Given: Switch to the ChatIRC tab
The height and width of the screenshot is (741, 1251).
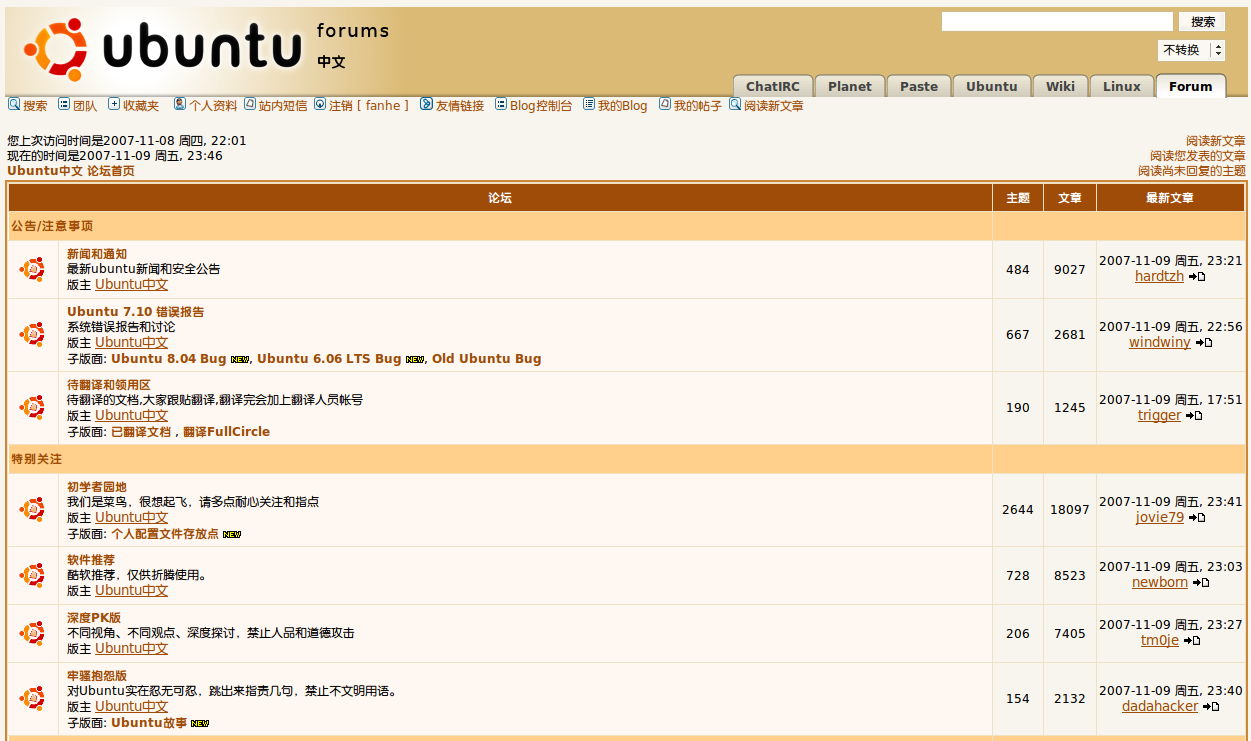Looking at the screenshot, I should [x=772, y=87].
